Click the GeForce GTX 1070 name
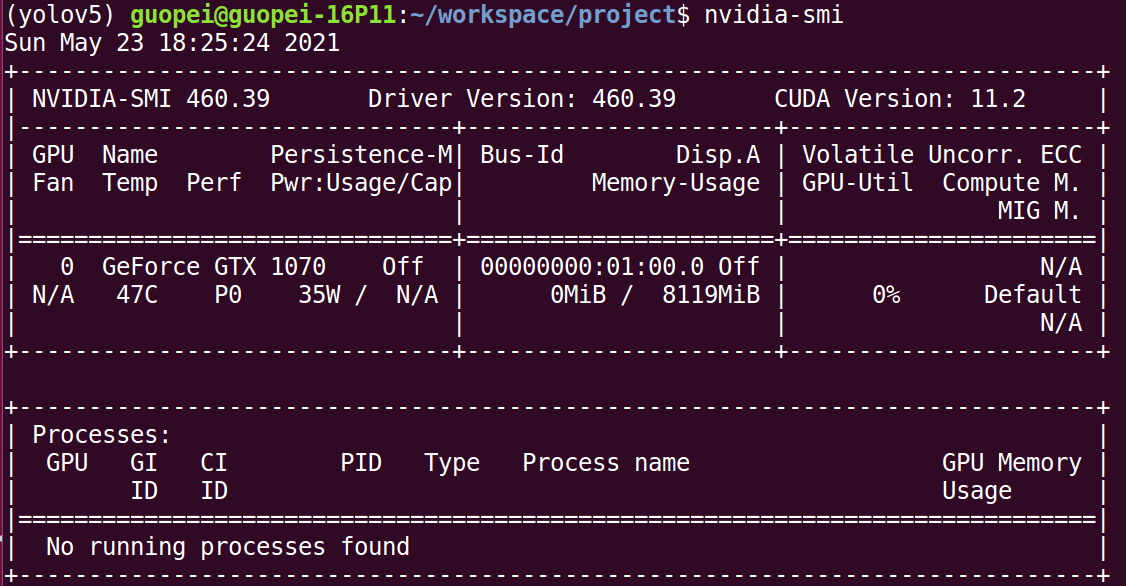The width and height of the screenshot is (1126, 586). 214,266
